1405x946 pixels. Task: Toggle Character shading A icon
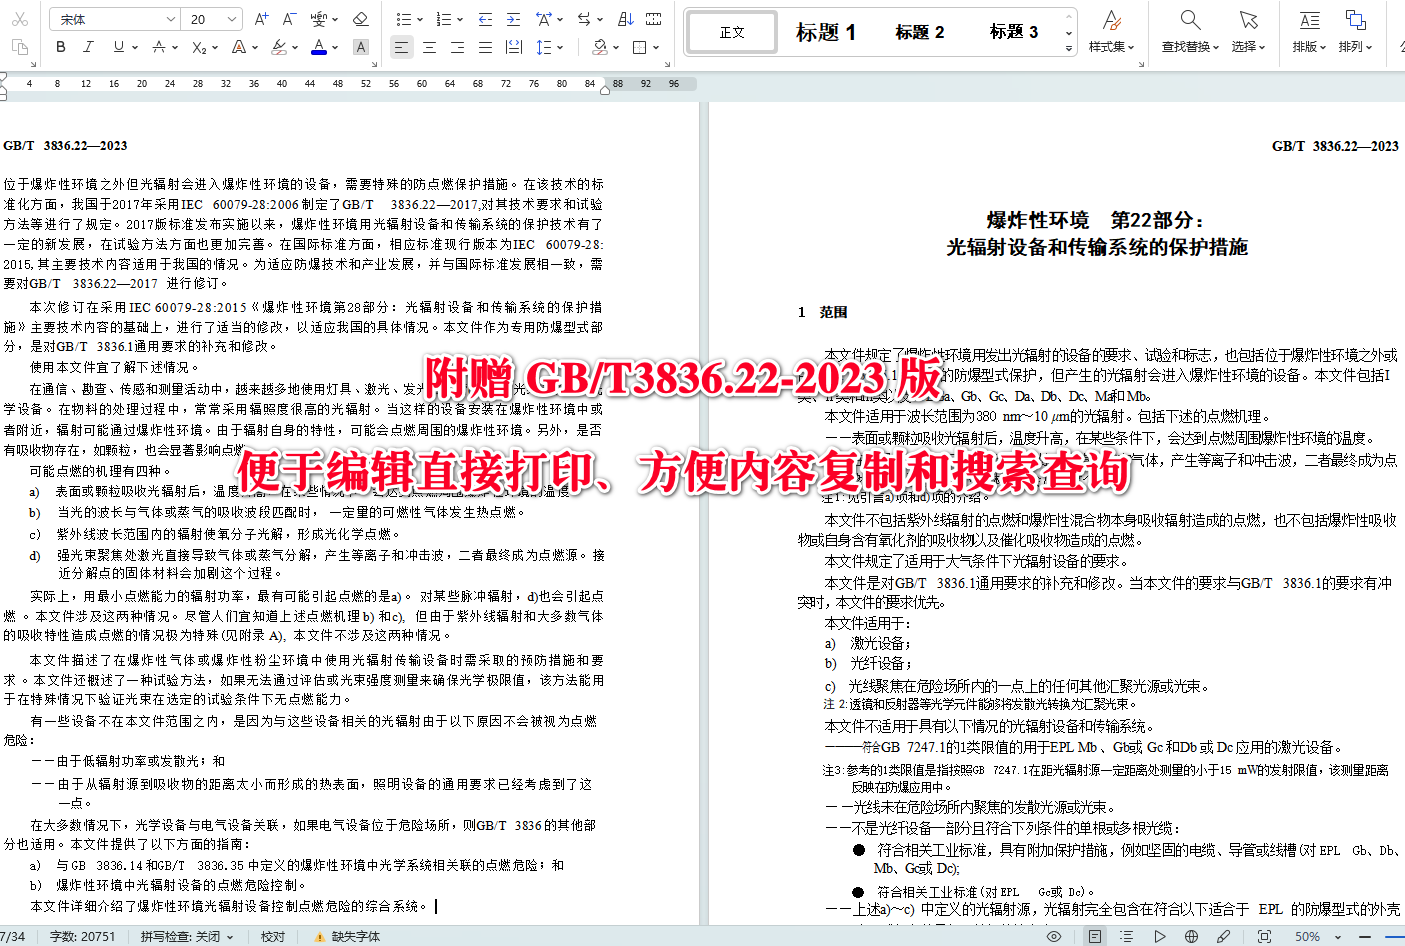tap(361, 47)
